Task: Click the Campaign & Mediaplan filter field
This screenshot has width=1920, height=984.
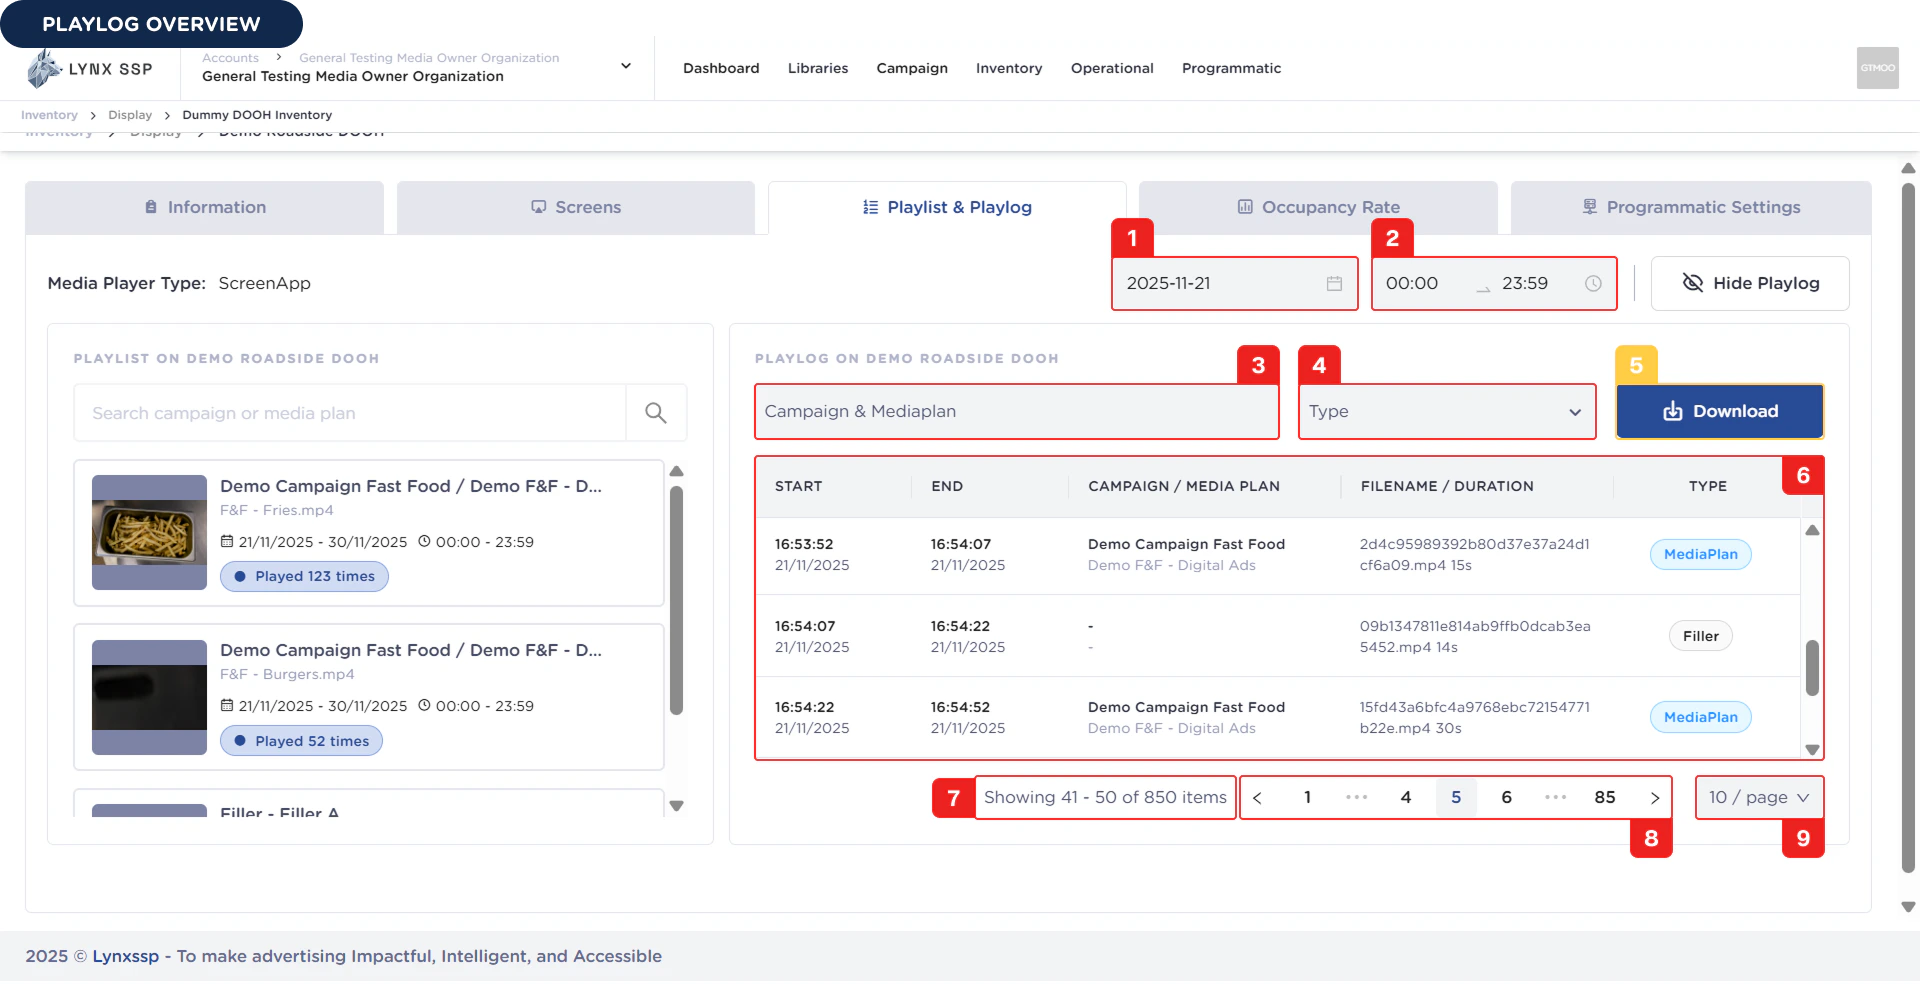Action: pos(1017,412)
